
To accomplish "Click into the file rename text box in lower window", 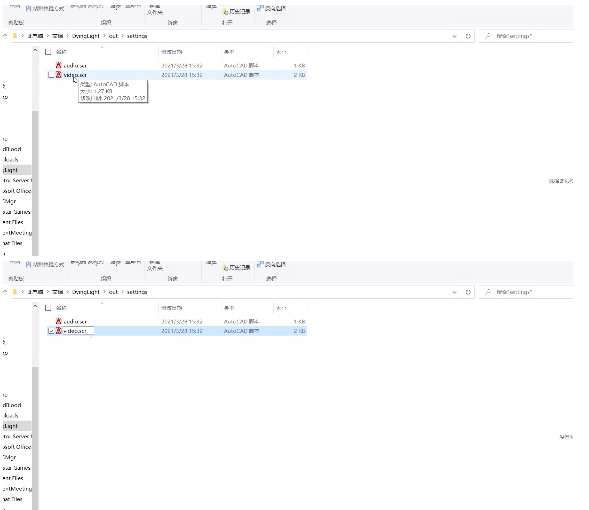I will pos(78,331).
